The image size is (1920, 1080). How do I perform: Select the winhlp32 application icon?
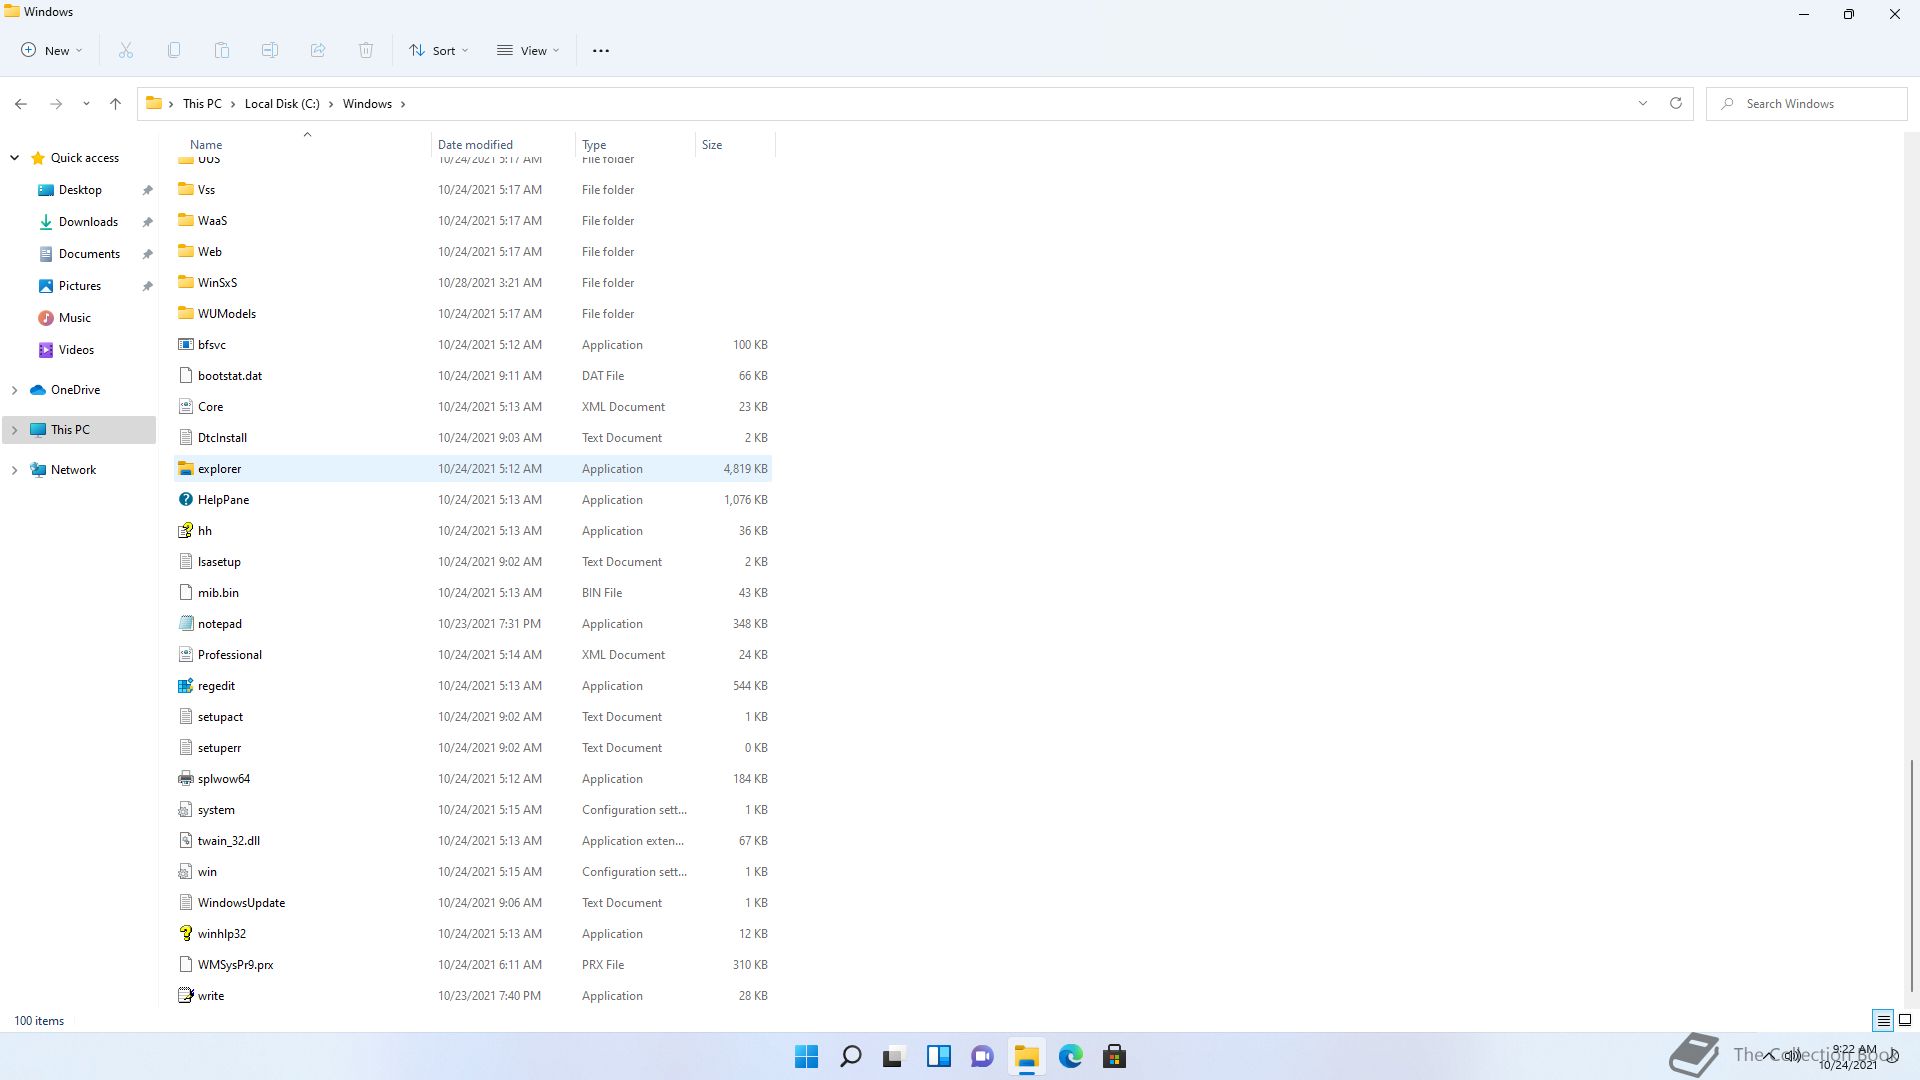pos(185,934)
